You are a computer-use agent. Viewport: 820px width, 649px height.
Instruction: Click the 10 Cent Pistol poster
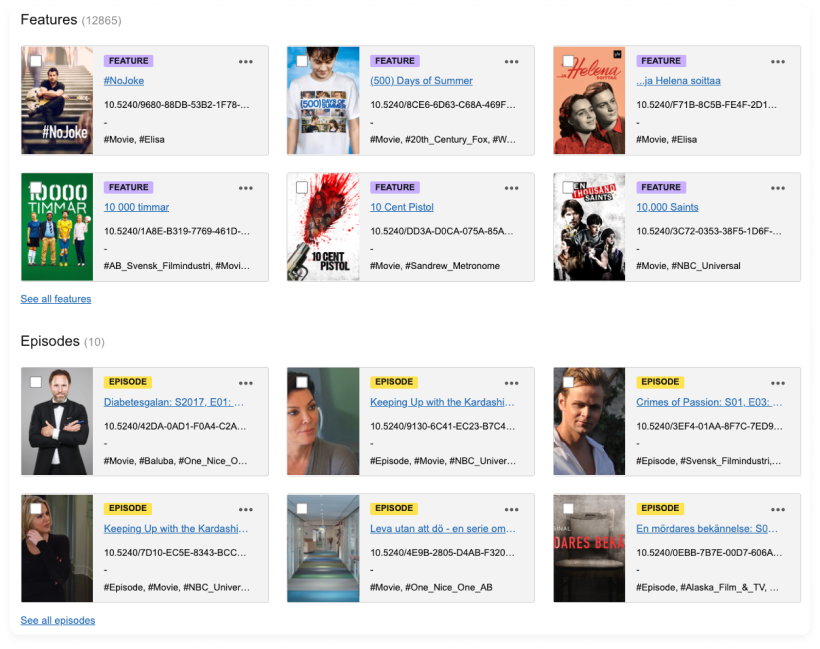click(323, 227)
